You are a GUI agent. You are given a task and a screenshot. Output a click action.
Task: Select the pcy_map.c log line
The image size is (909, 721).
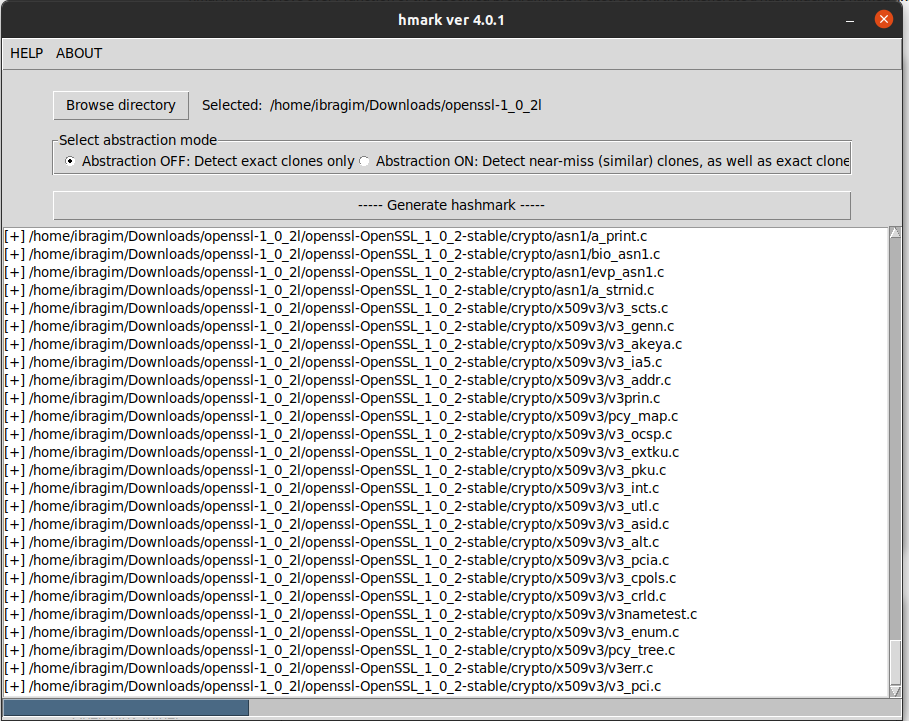point(340,416)
